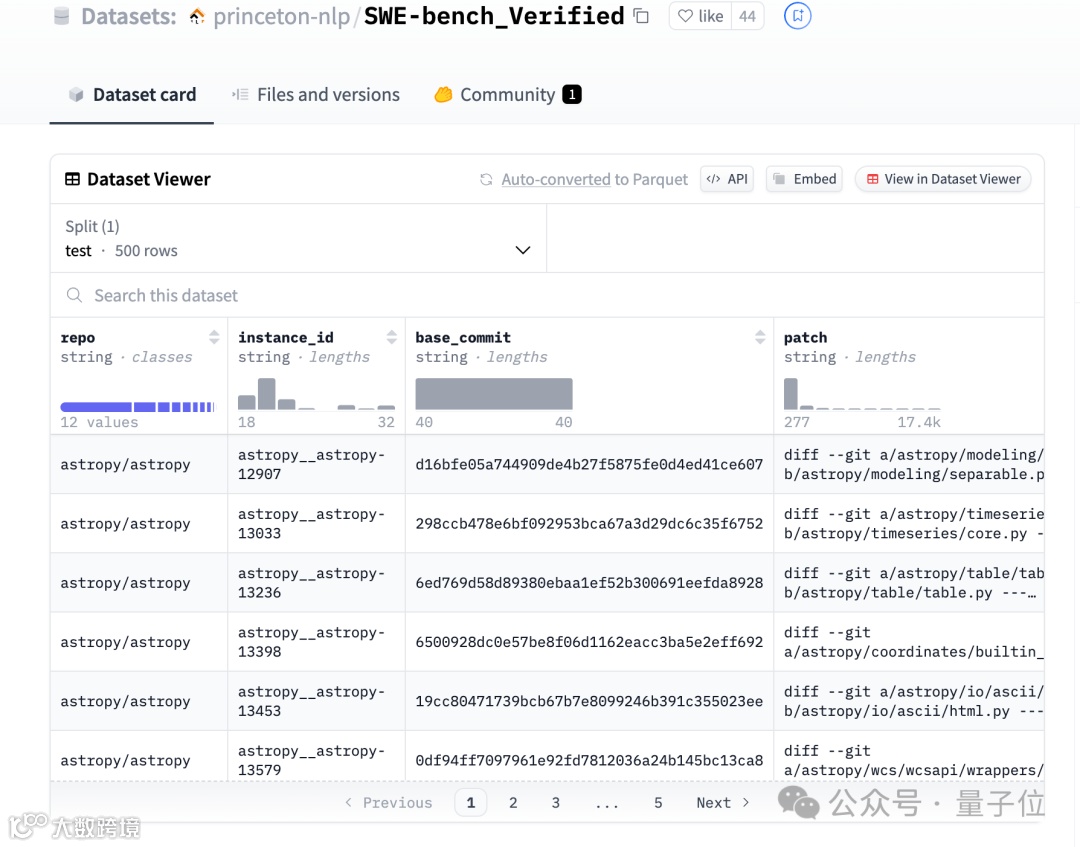Open the patch cell for table/table.py
This screenshot has width=1080, height=847.
pyautogui.click(x=909, y=583)
